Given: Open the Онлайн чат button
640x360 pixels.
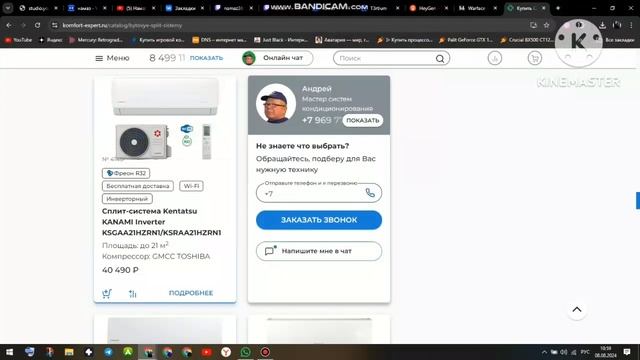Looking at the screenshot, I should point(278,58).
